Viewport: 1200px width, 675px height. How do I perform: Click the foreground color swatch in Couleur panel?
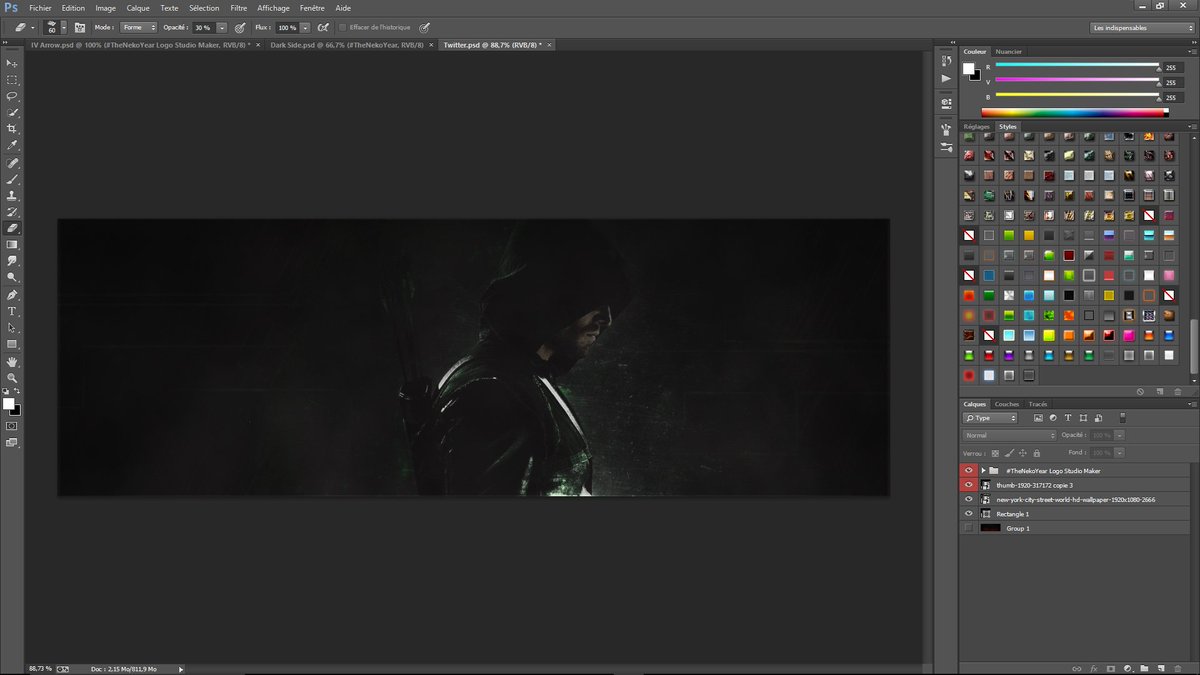[x=968, y=68]
